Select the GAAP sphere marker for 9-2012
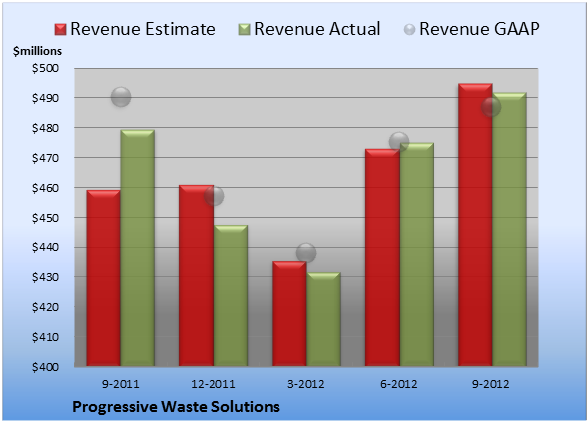The image size is (588, 422). click(491, 107)
